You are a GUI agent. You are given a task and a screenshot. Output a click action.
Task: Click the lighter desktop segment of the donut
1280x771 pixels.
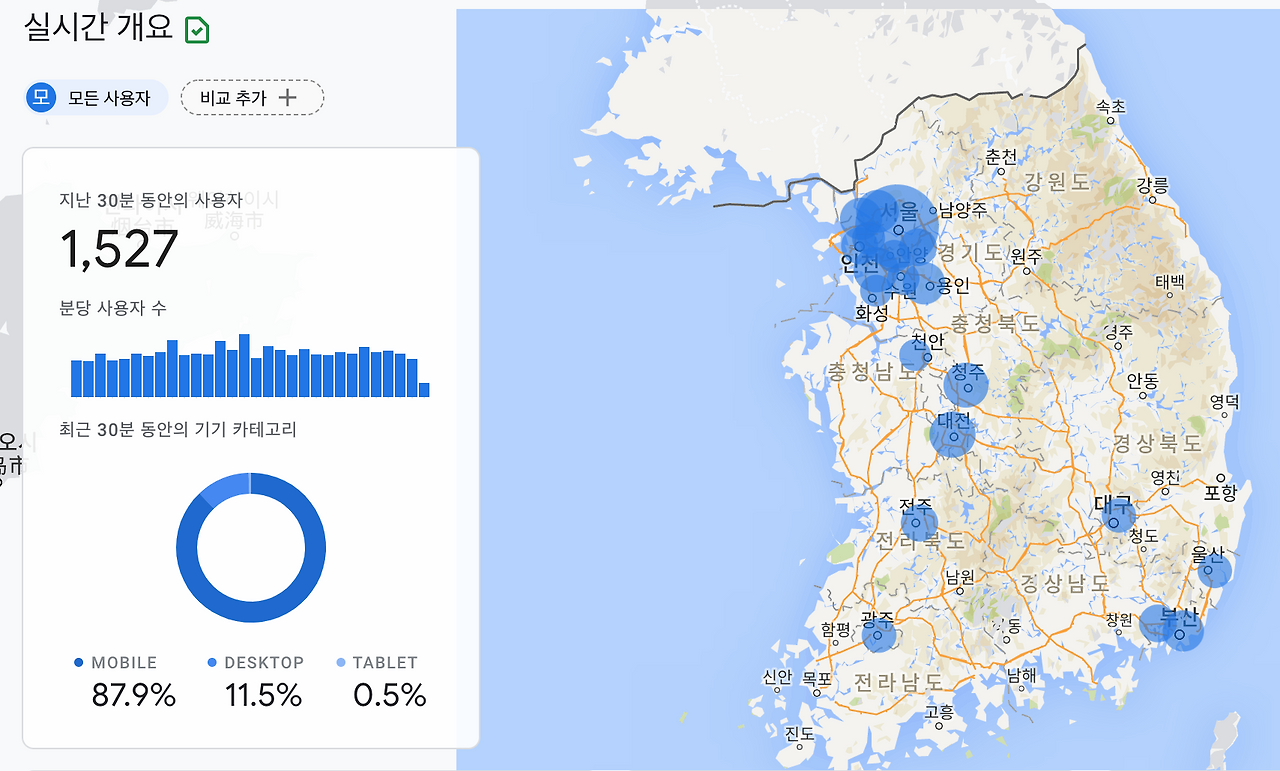tap(225, 487)
